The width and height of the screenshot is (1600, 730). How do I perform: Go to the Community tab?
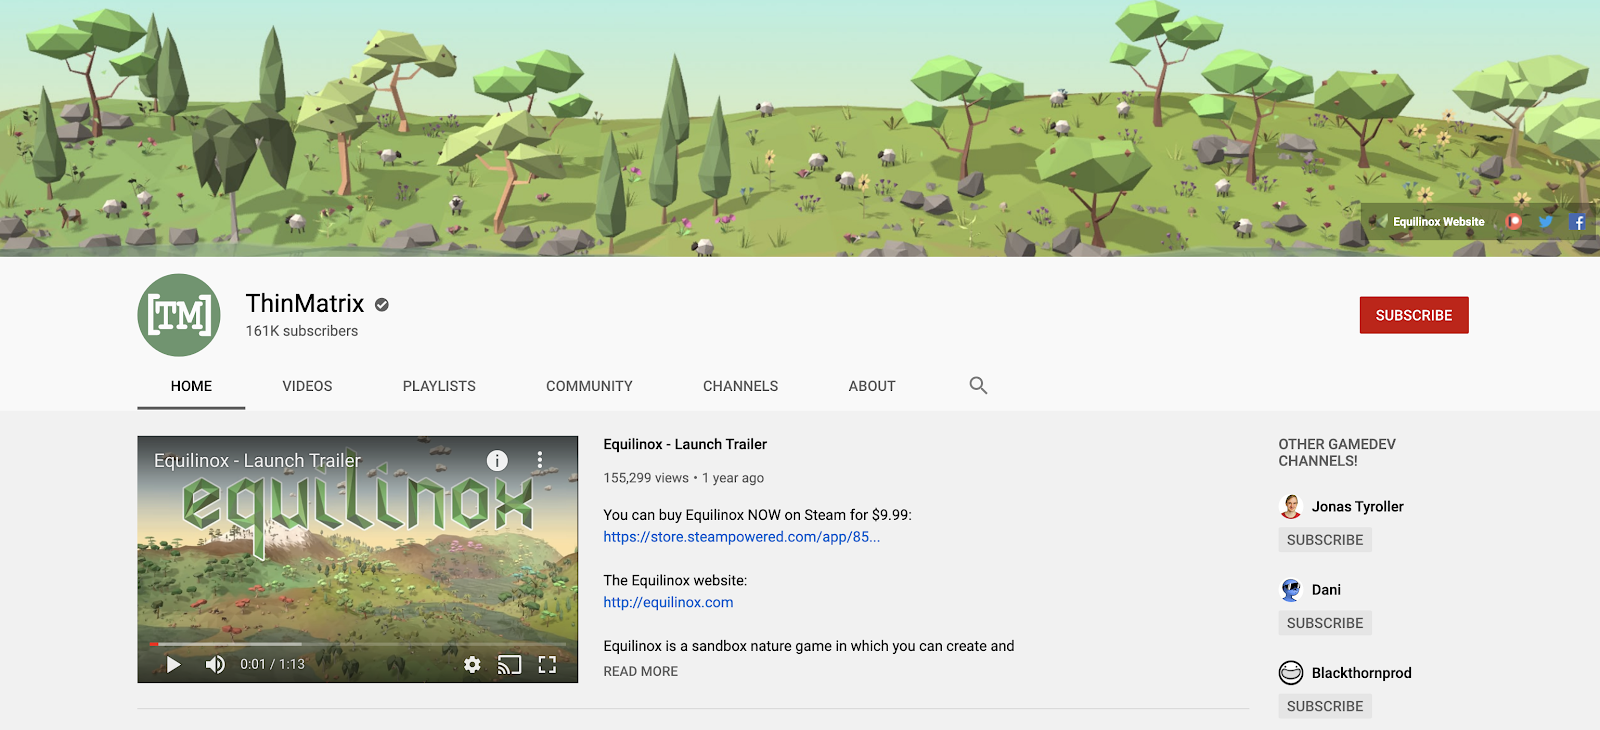point(589,386)
